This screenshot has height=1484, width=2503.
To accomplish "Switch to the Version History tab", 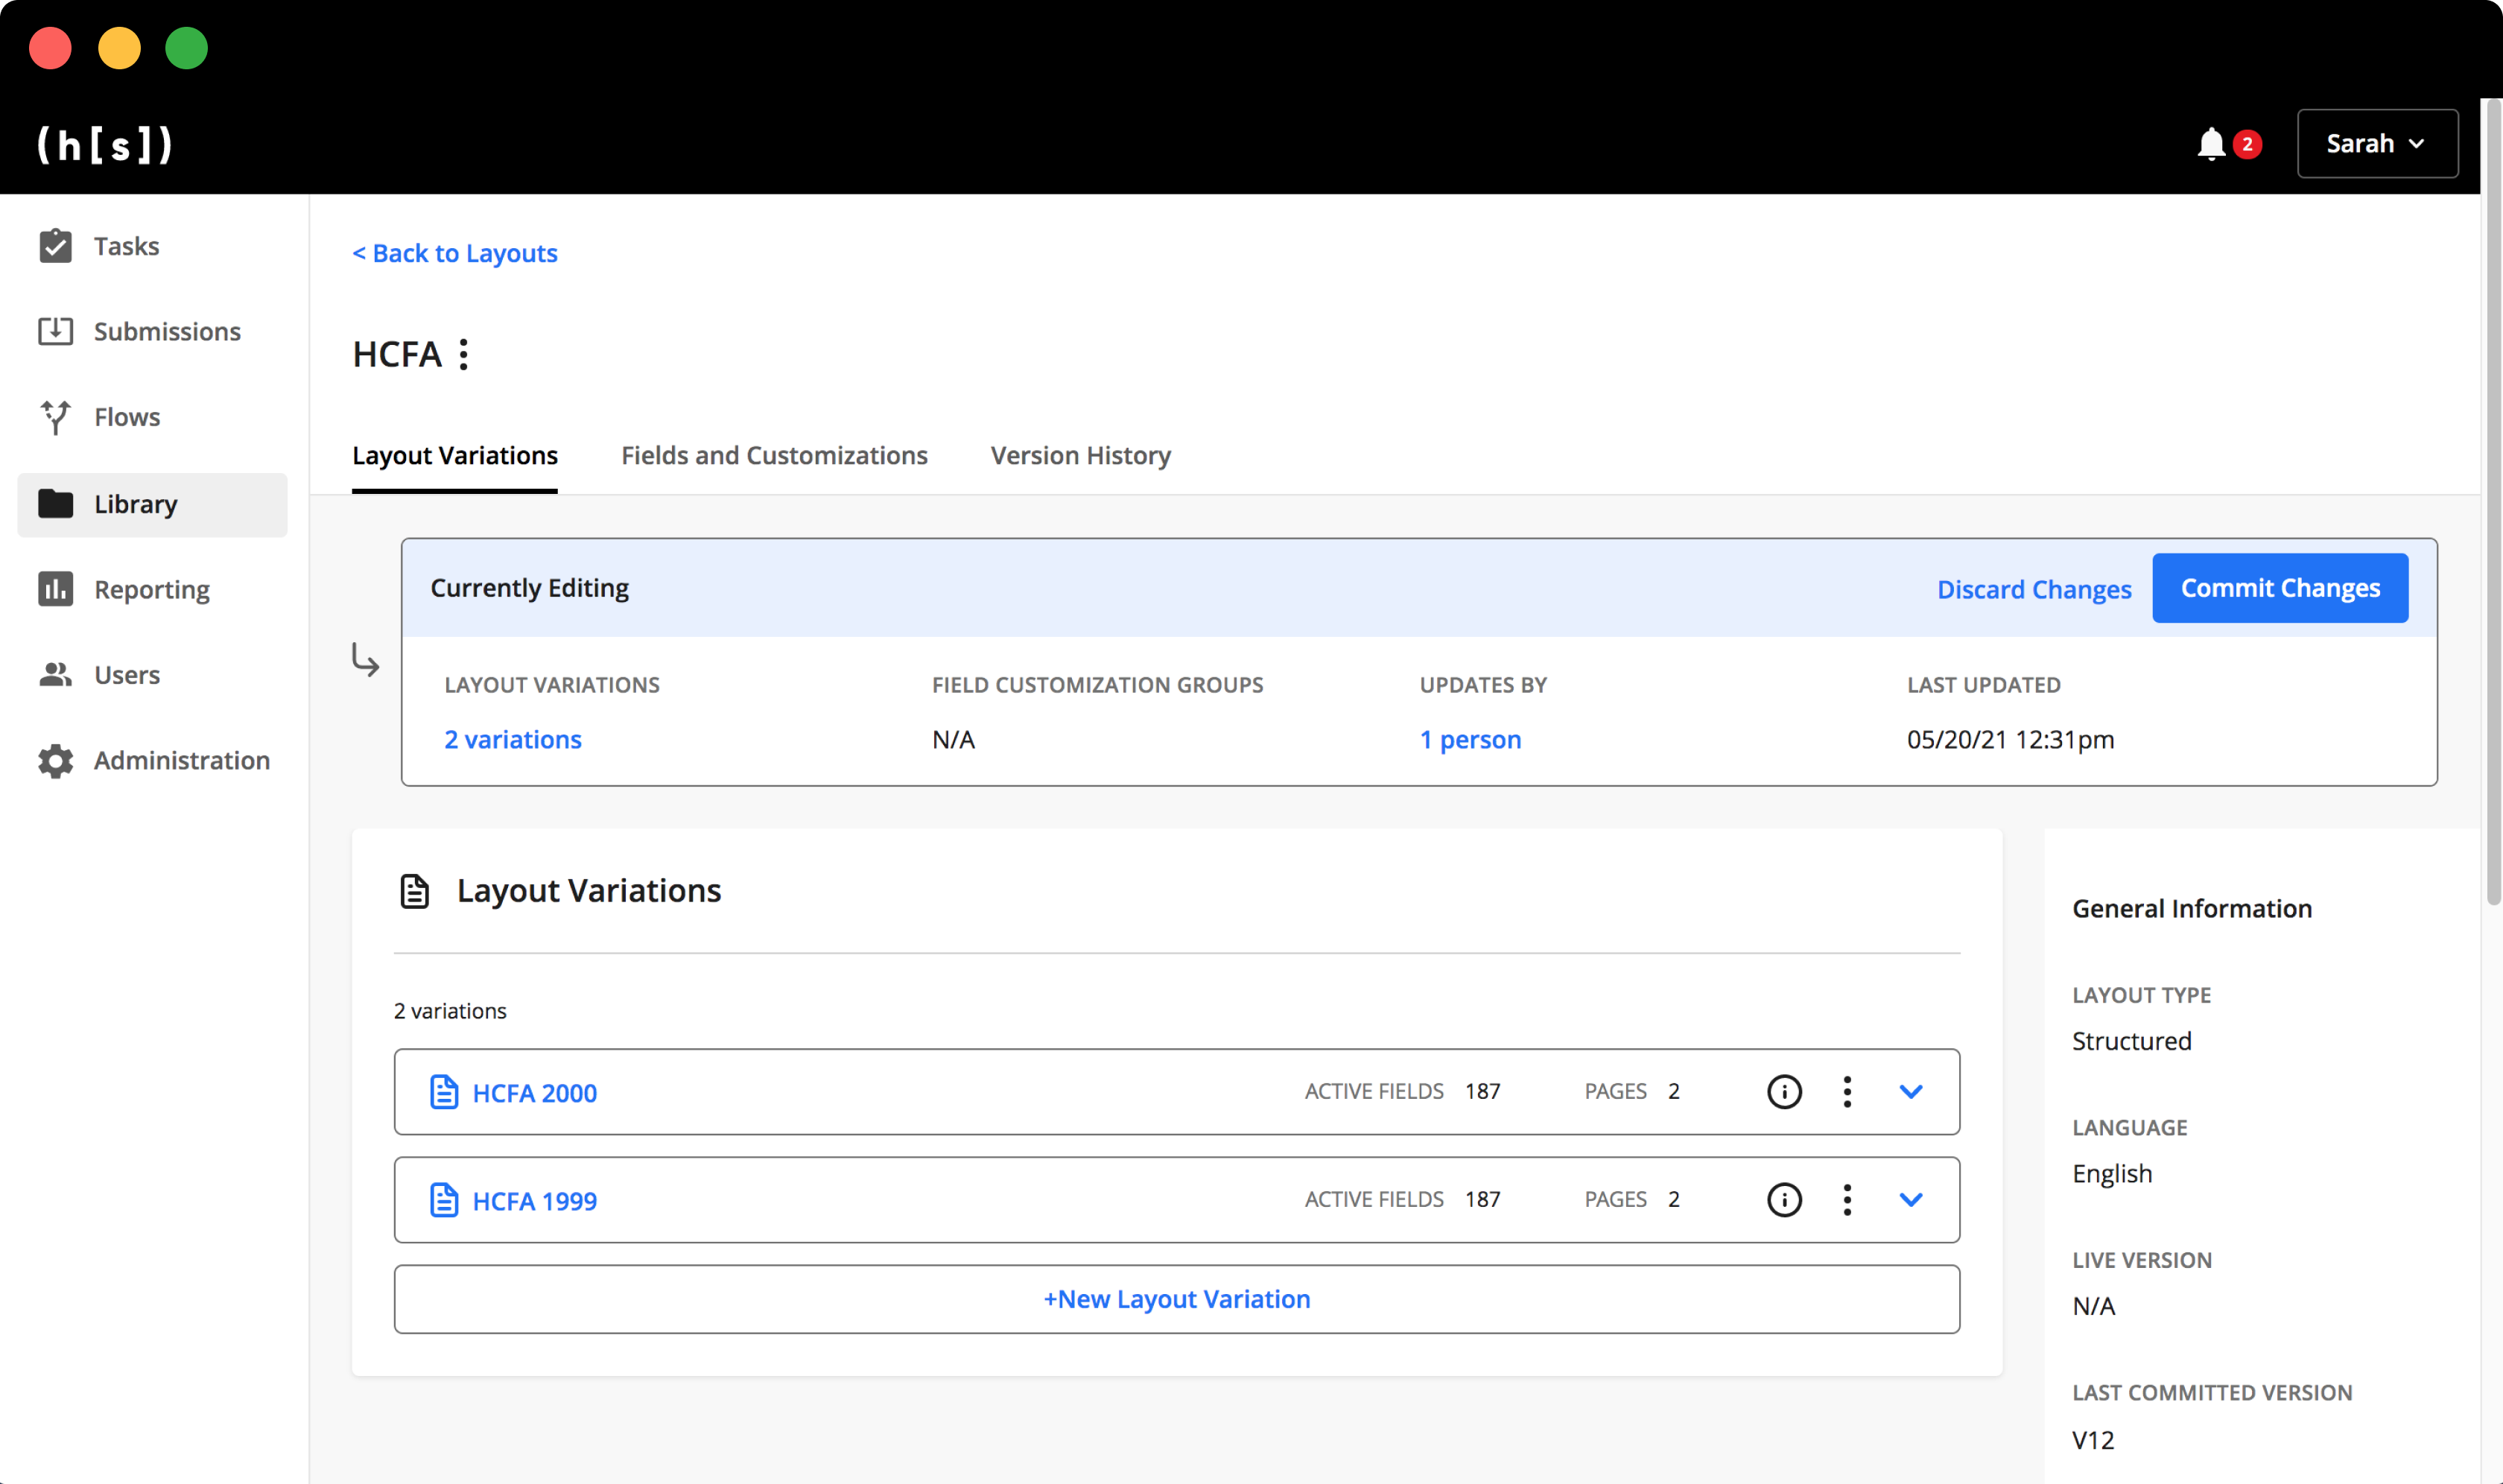I will 1080,455.
